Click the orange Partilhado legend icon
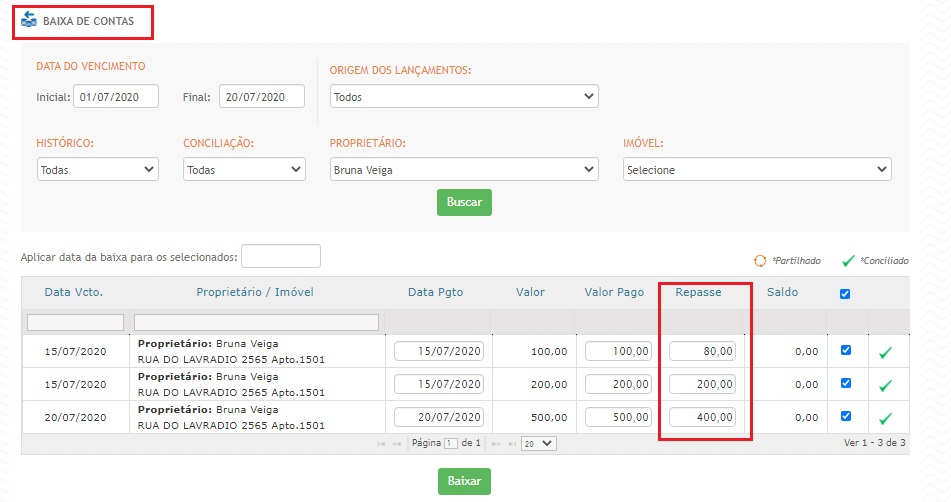Image resolution: width=951 pixels, height=502 pixels. coord(760,261)
